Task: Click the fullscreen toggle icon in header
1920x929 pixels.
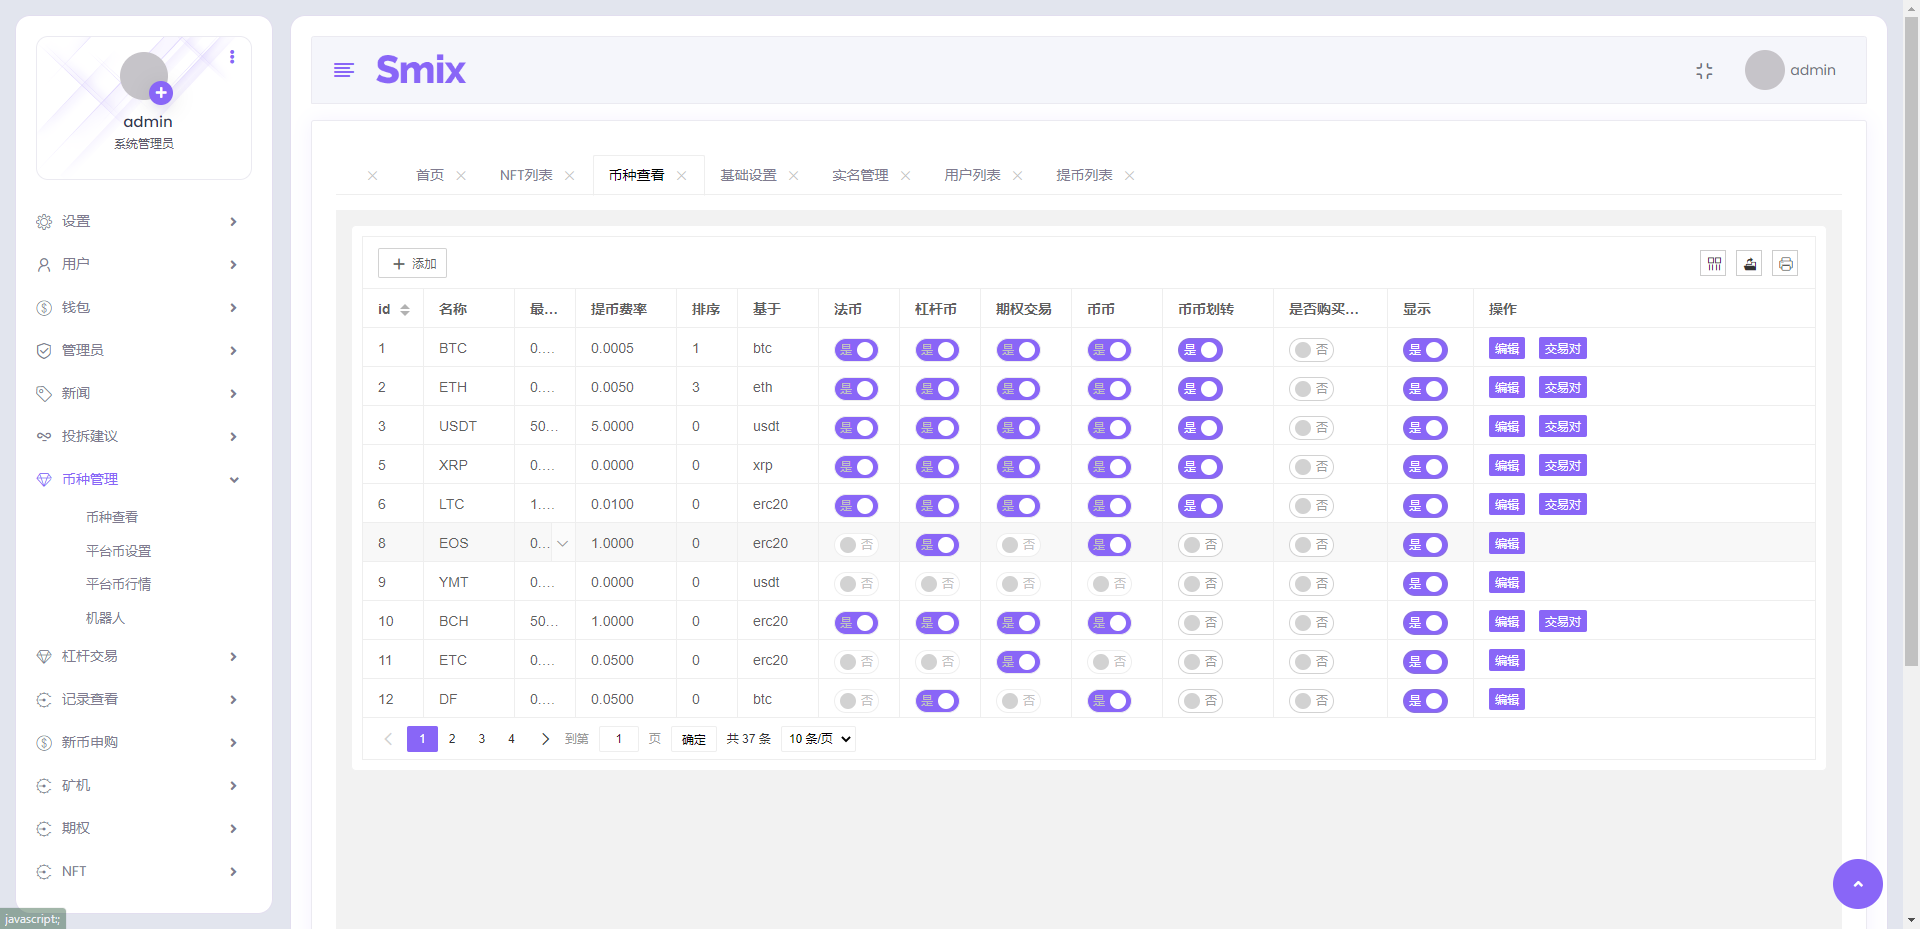Action: (1705, 70)
